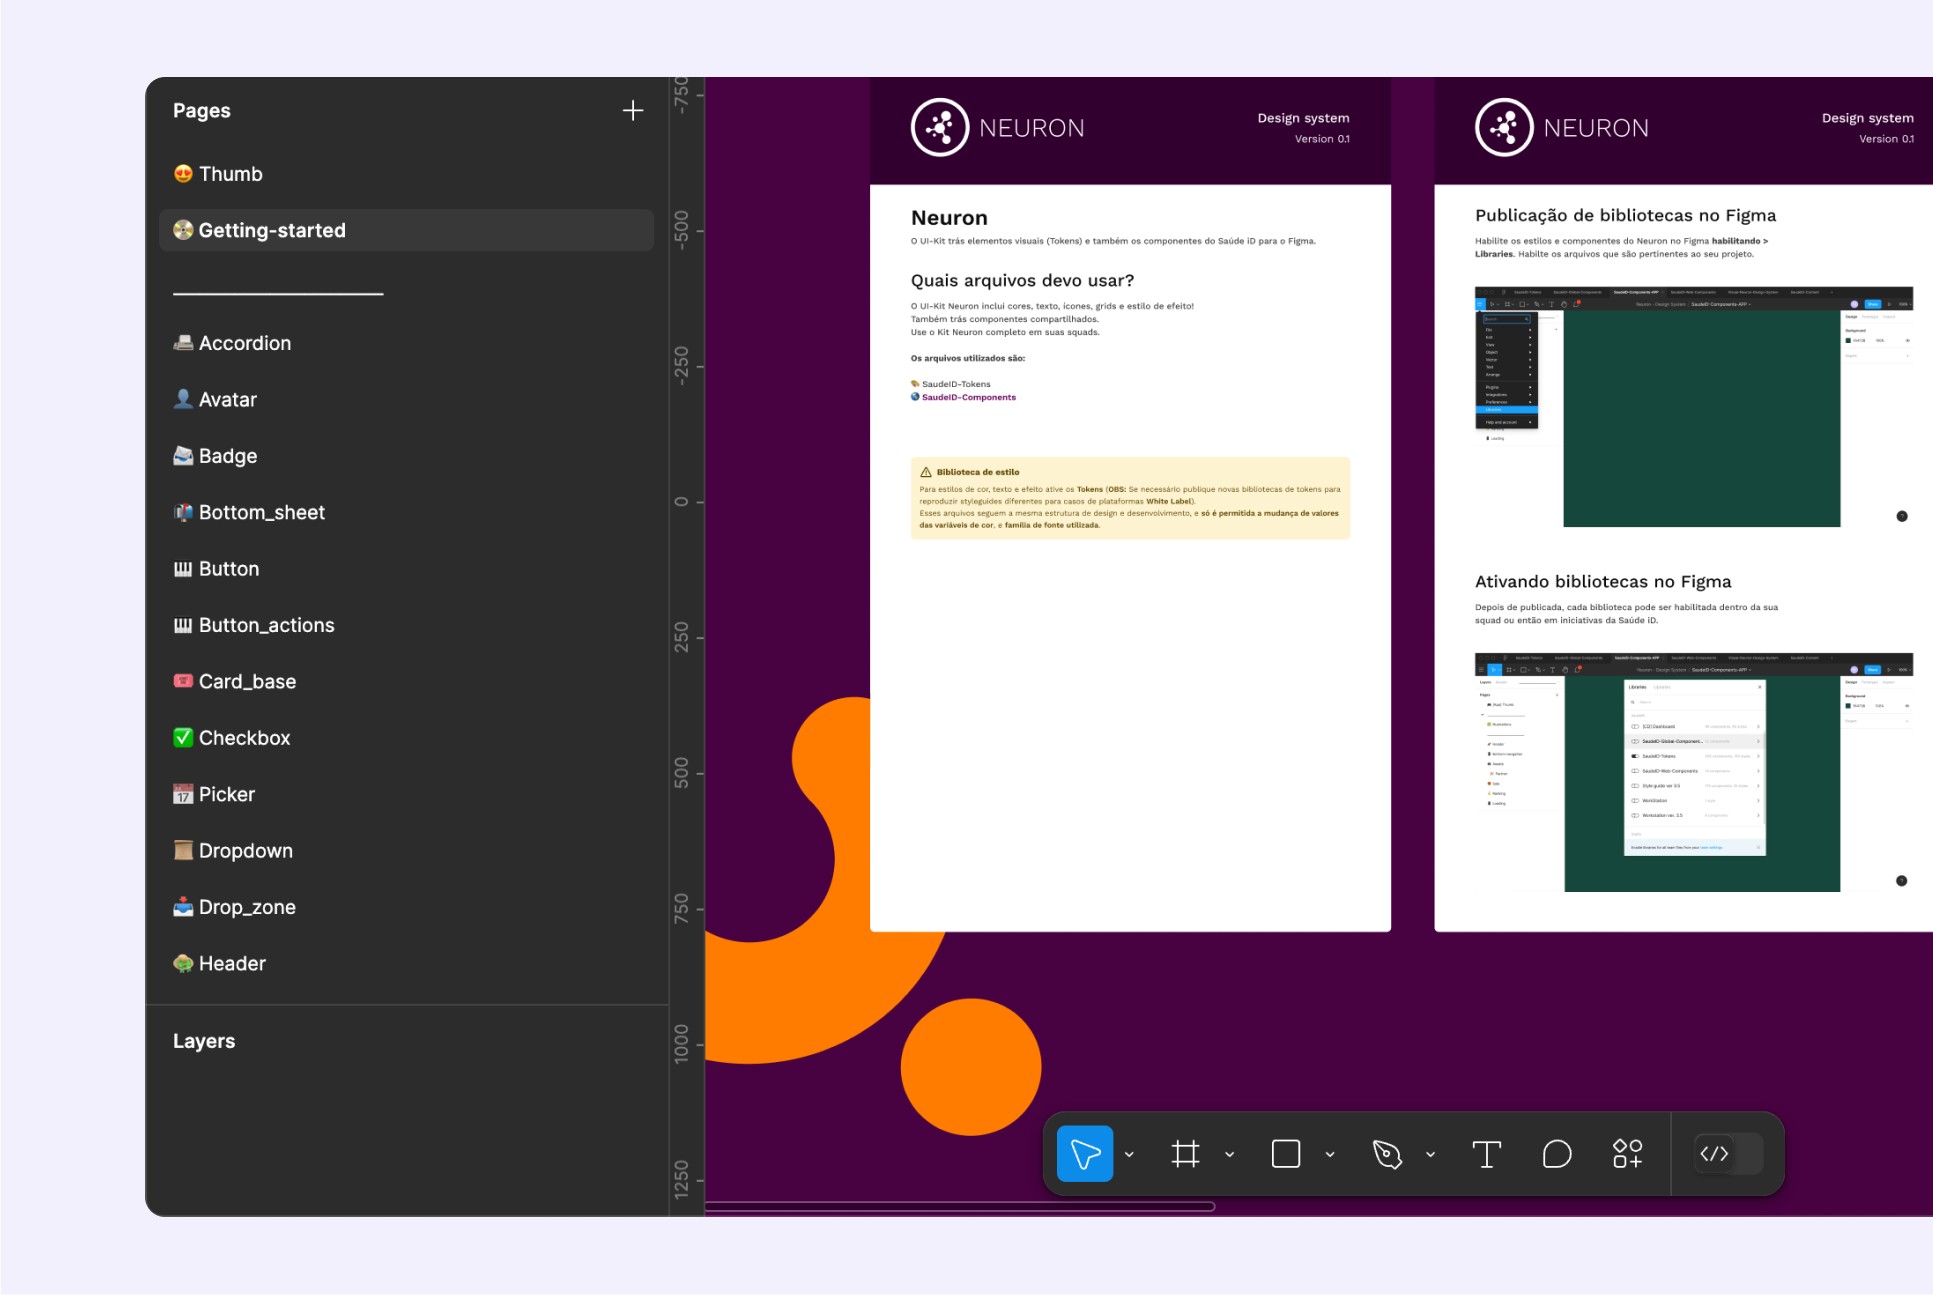Toggle Dev Mode code switch
Viewport: 1933px width, 1295px height.
[x=1729, y=1154]
